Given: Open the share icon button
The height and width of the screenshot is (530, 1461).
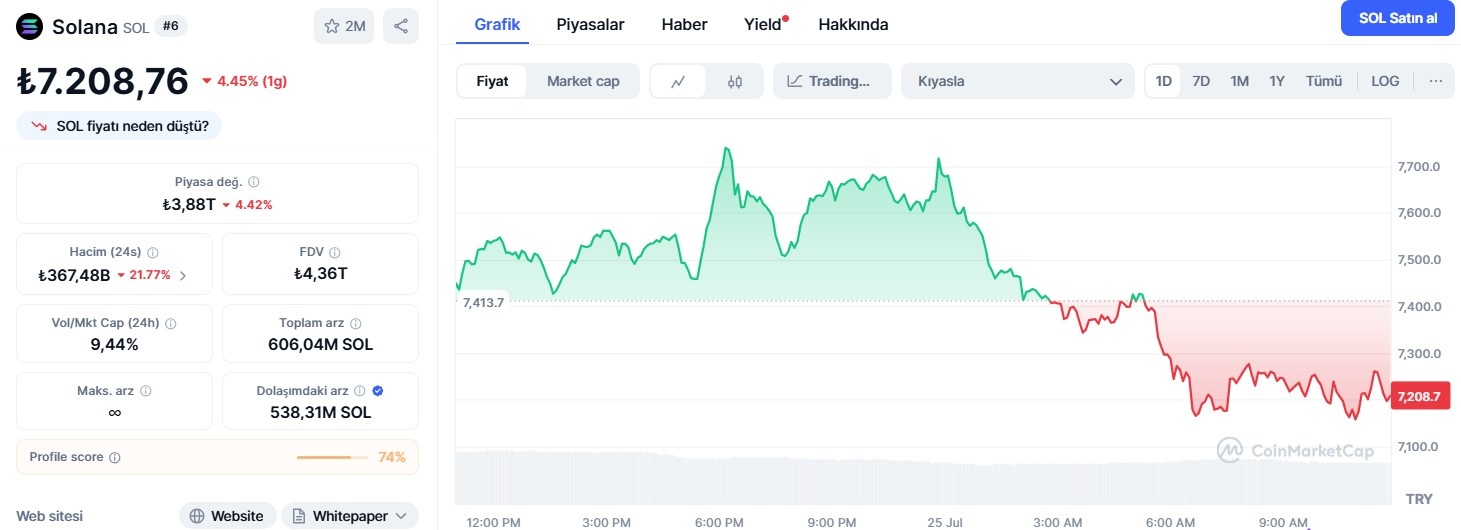Looking at the screenshot, I should [401, 26].
